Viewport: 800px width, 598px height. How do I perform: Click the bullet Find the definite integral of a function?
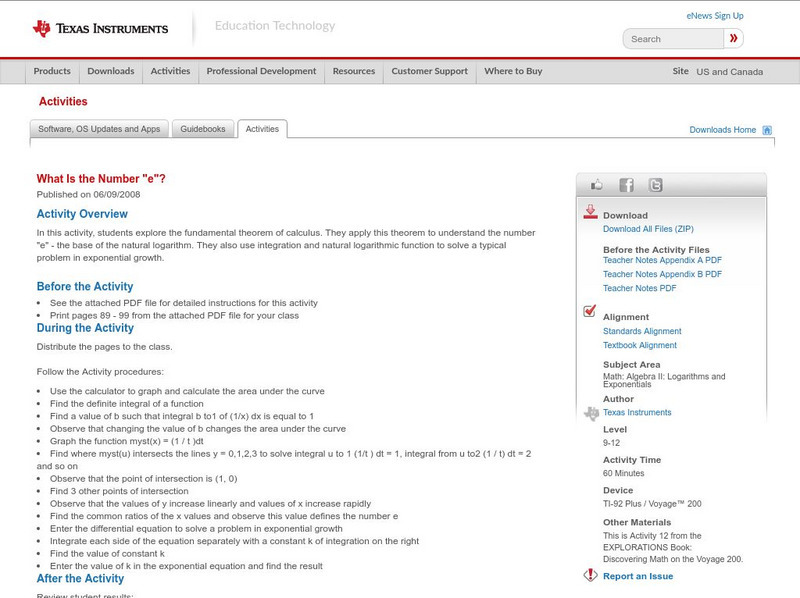pyautogui.click(x=127, y=404)
